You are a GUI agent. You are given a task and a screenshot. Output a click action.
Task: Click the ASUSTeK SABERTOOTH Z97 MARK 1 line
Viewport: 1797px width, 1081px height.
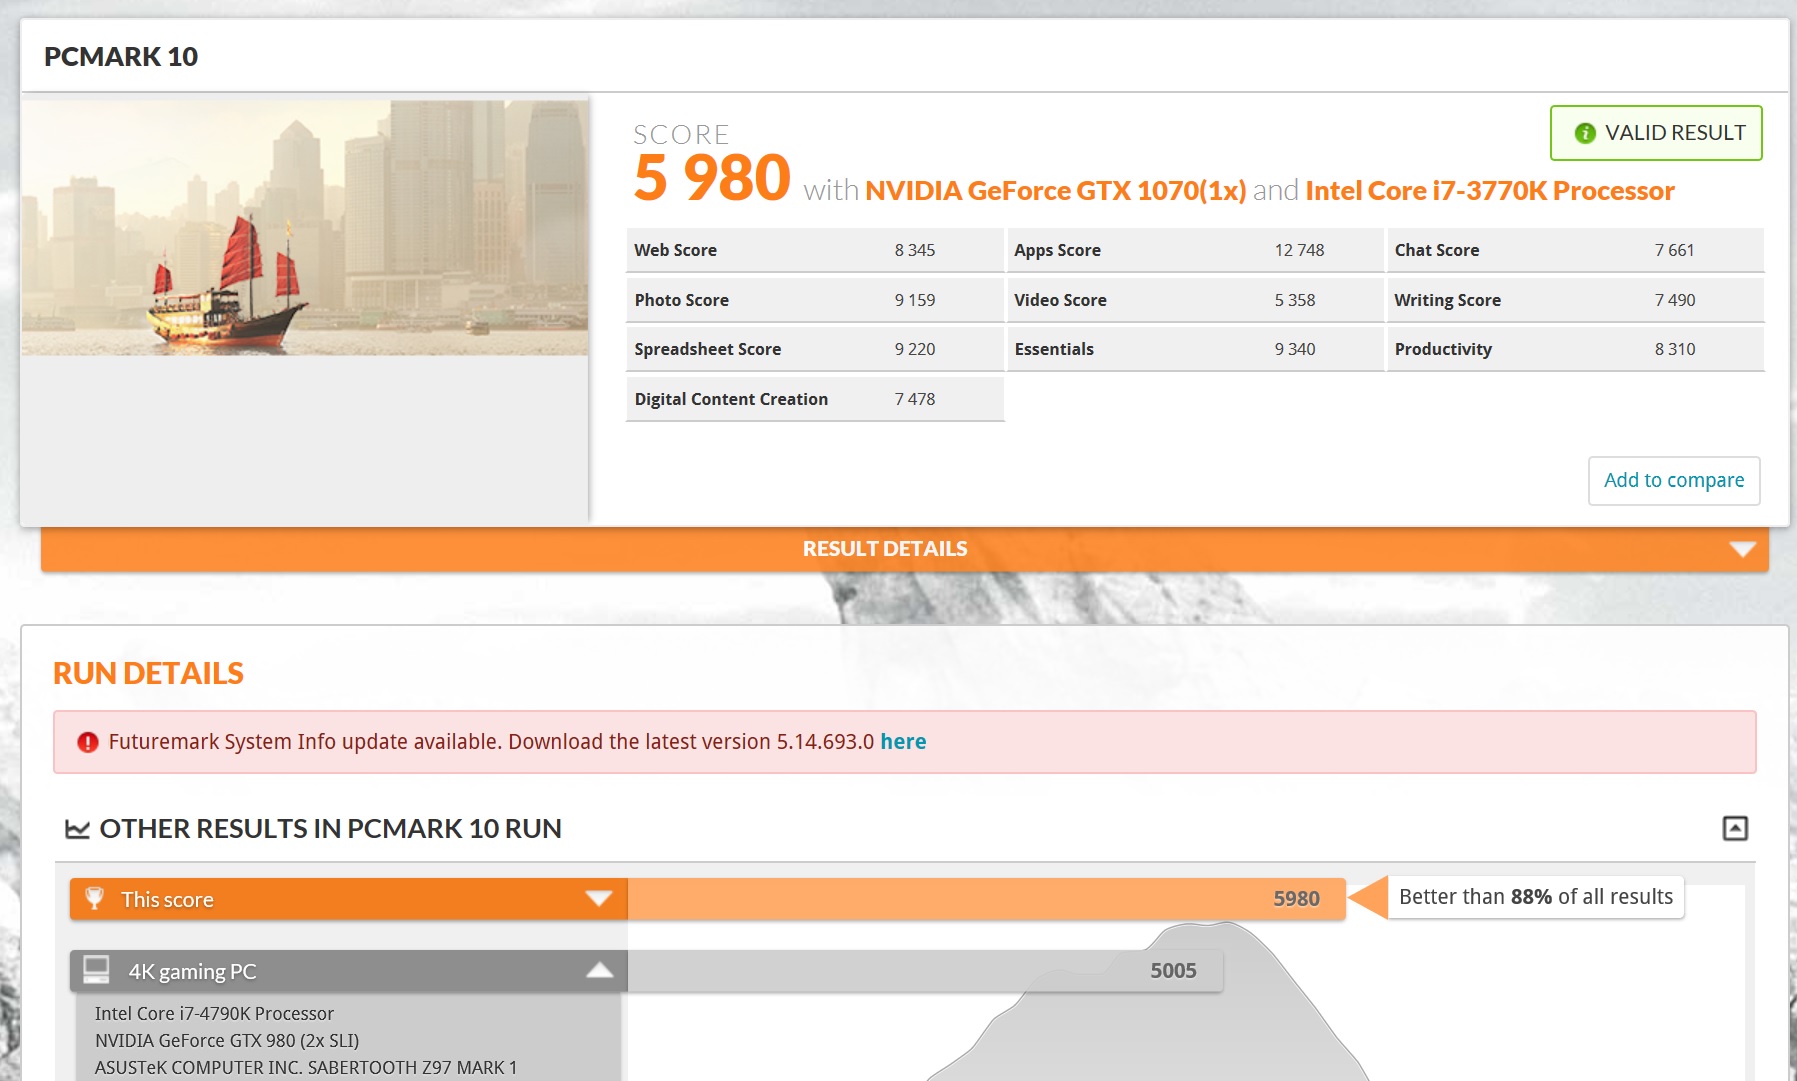(x=306, y=1068)
